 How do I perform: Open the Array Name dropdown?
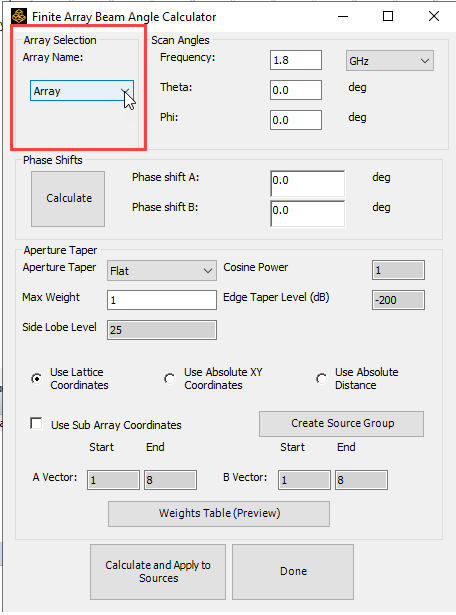pos(82,91)
